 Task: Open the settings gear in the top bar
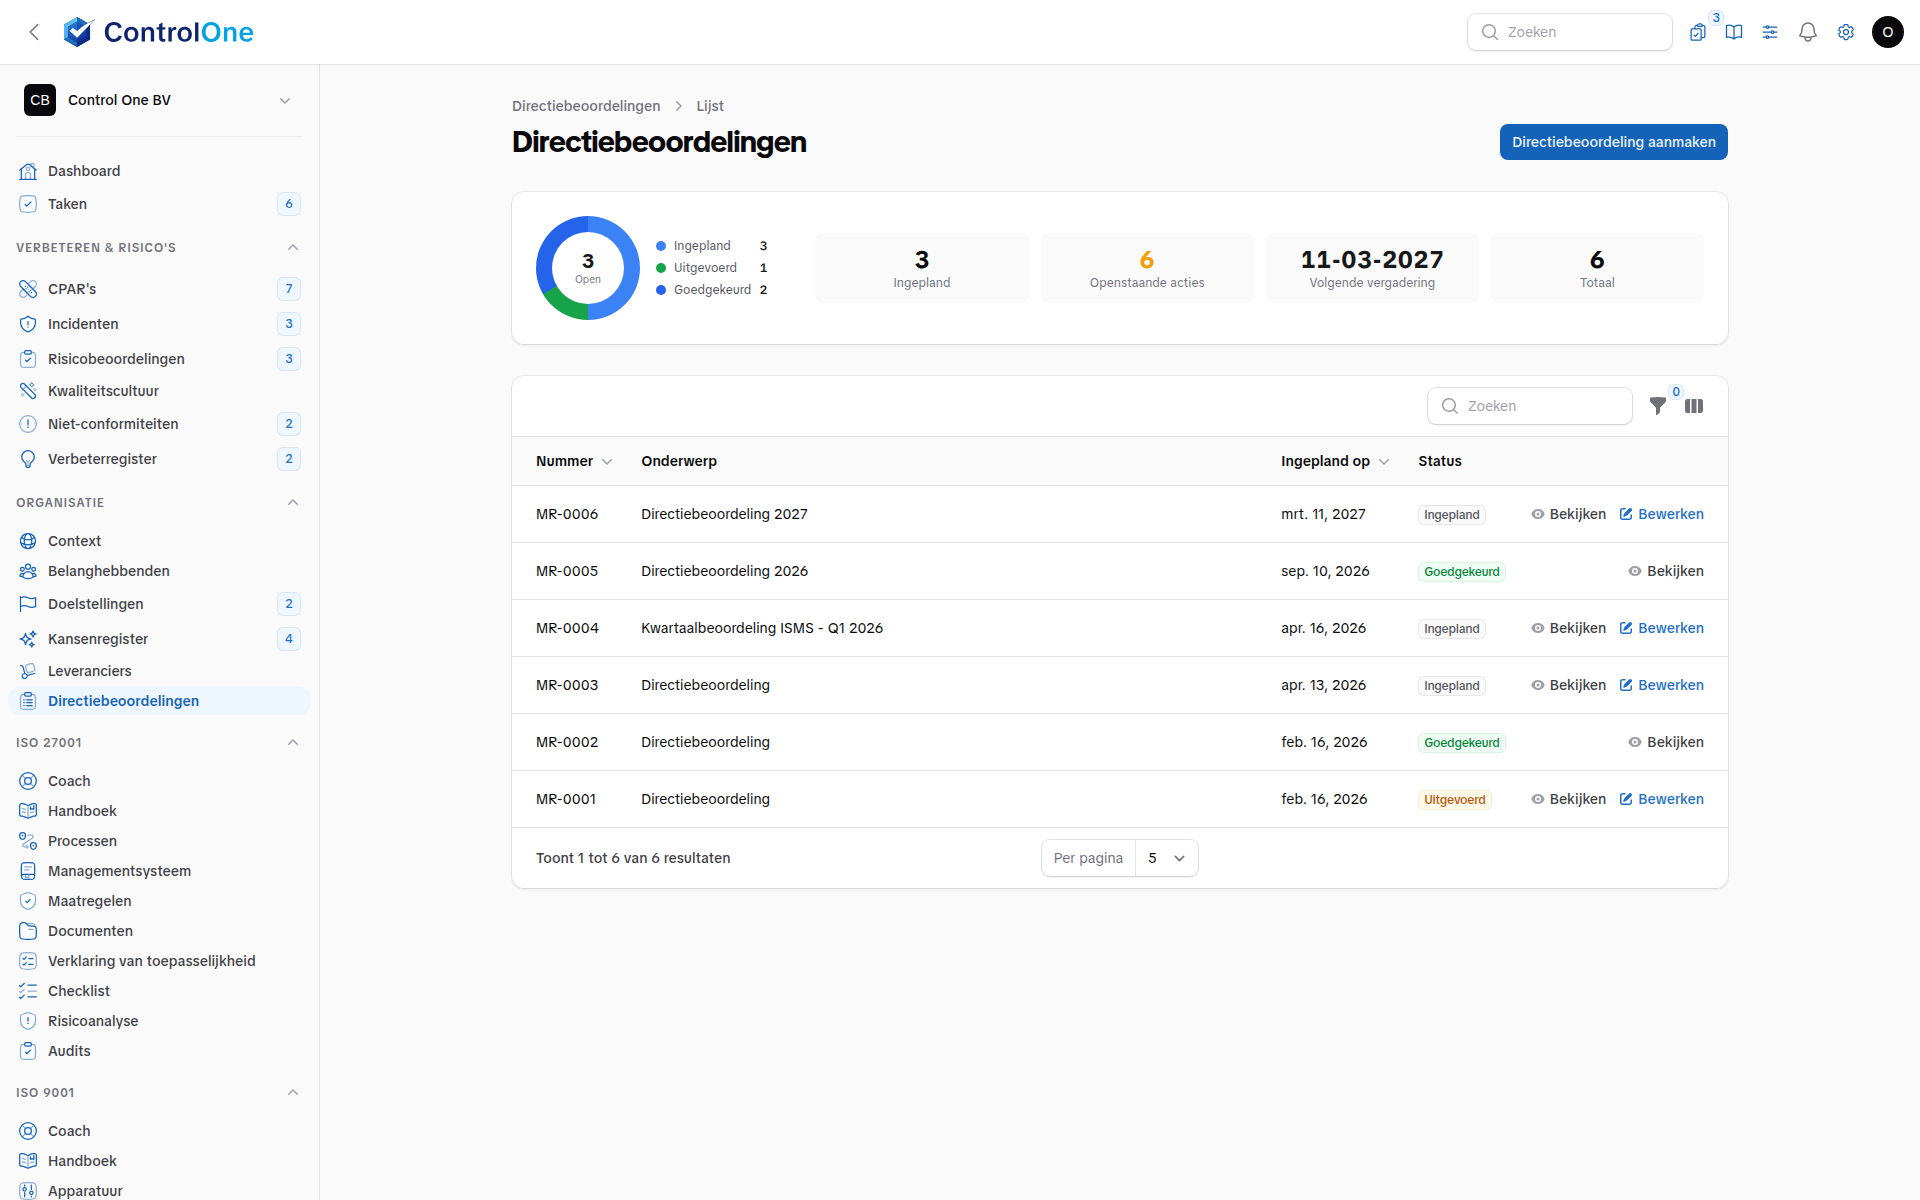[1846, 32]
